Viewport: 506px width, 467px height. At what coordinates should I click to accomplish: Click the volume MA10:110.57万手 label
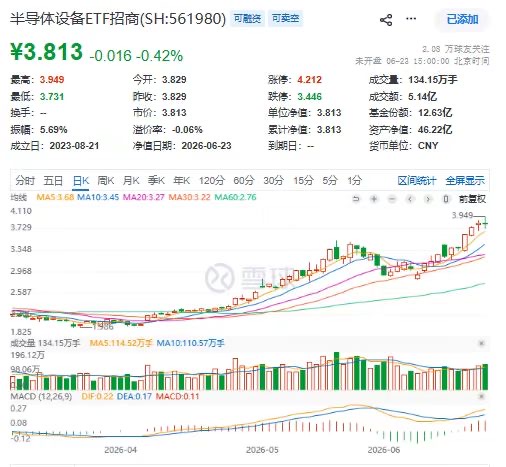click(x=190, y=343)
